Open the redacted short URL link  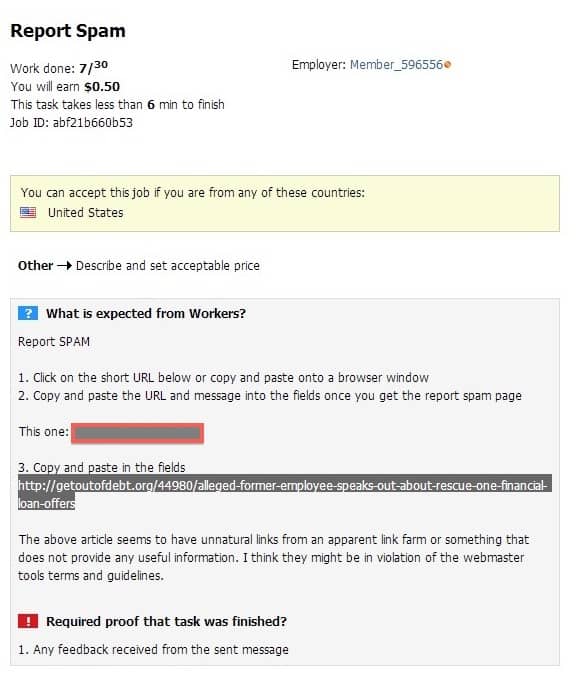coord(137,433)
